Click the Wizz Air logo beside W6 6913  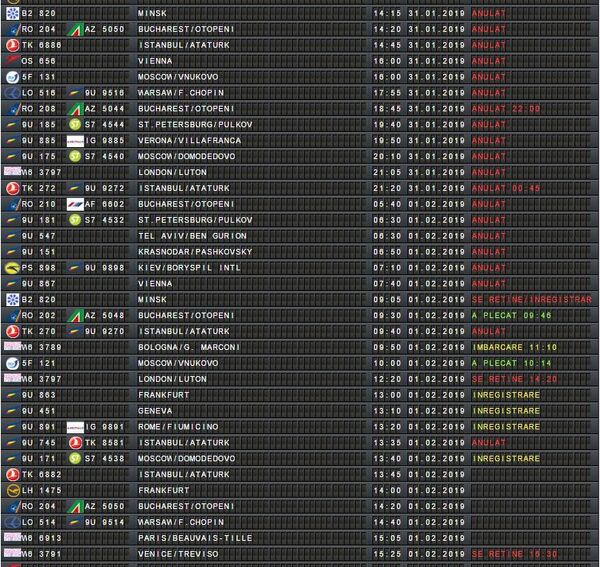pyautogui.click(x=12, y=537)
